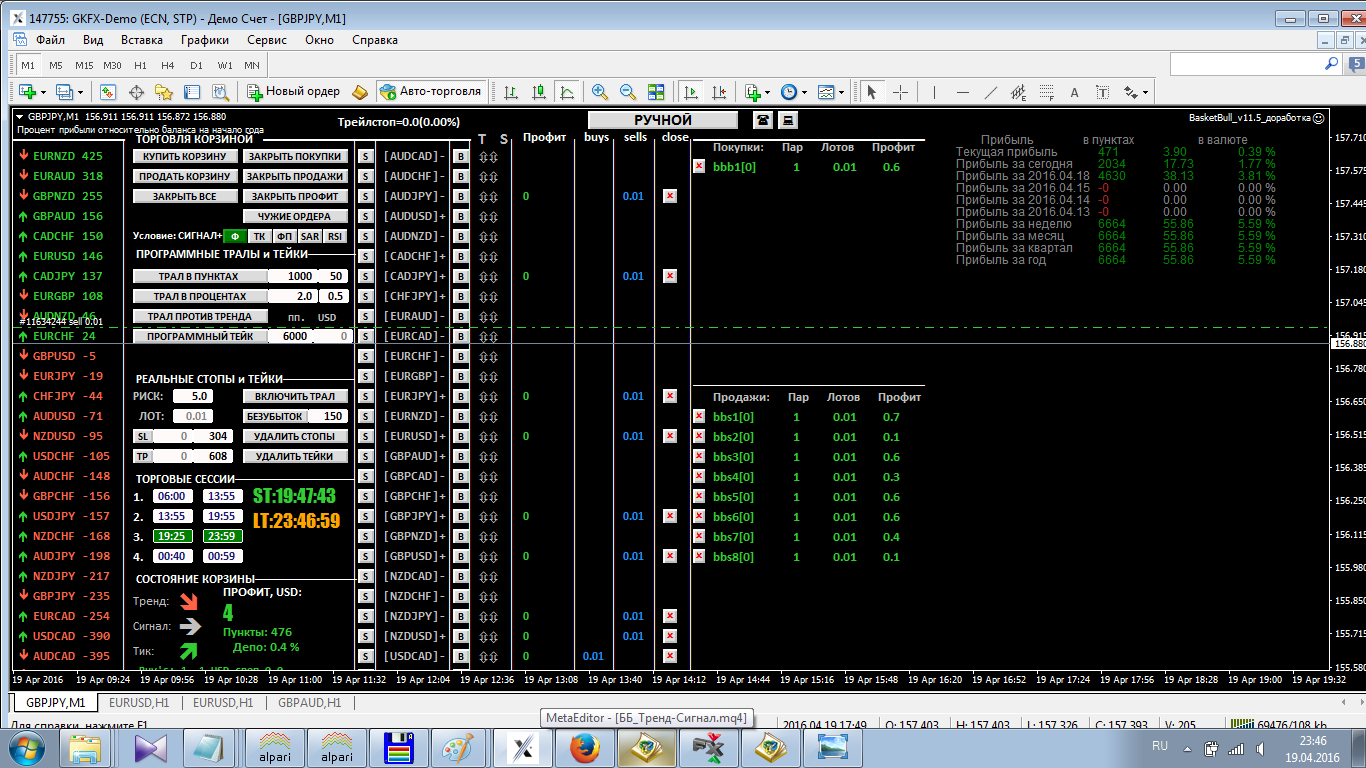Open the new chart dropdown arrow
This screenshot has width=1366, height=768.
[43, 92]
